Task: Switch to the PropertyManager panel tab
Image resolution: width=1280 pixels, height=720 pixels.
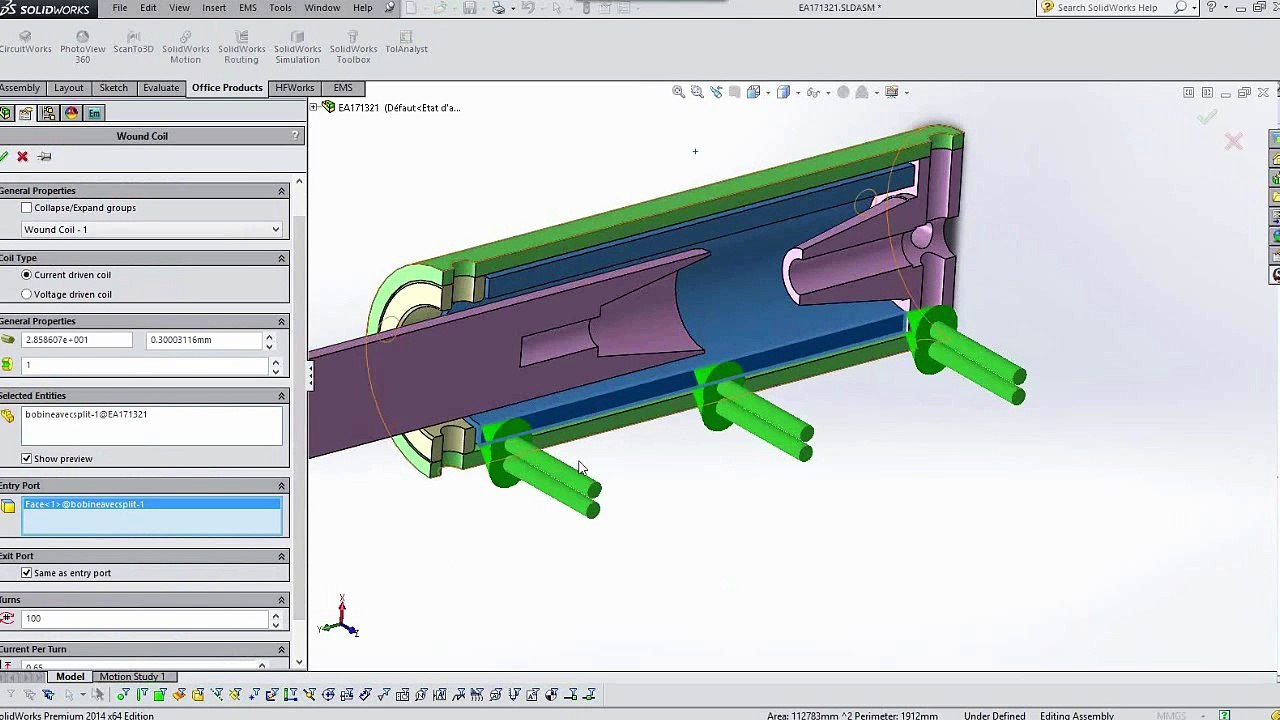Action: click(x=25, y=113)
